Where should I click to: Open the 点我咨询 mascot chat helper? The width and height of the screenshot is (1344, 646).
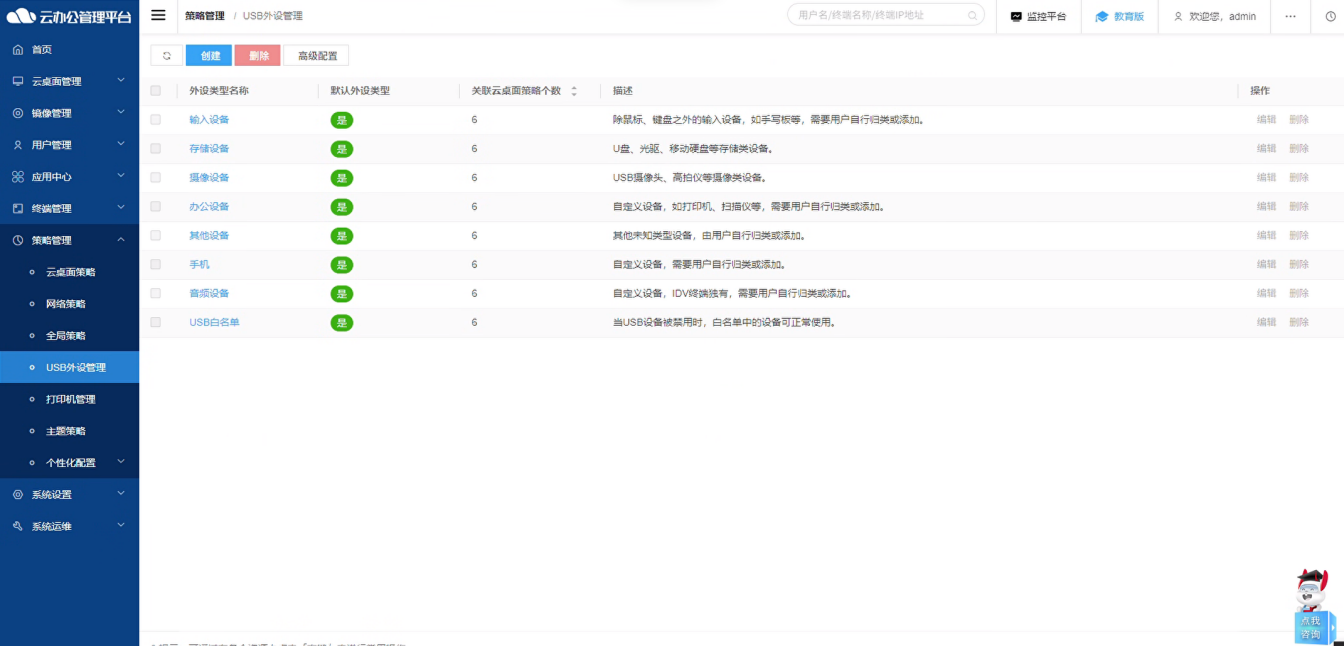pyautogui.click(x=1312, y=605)
